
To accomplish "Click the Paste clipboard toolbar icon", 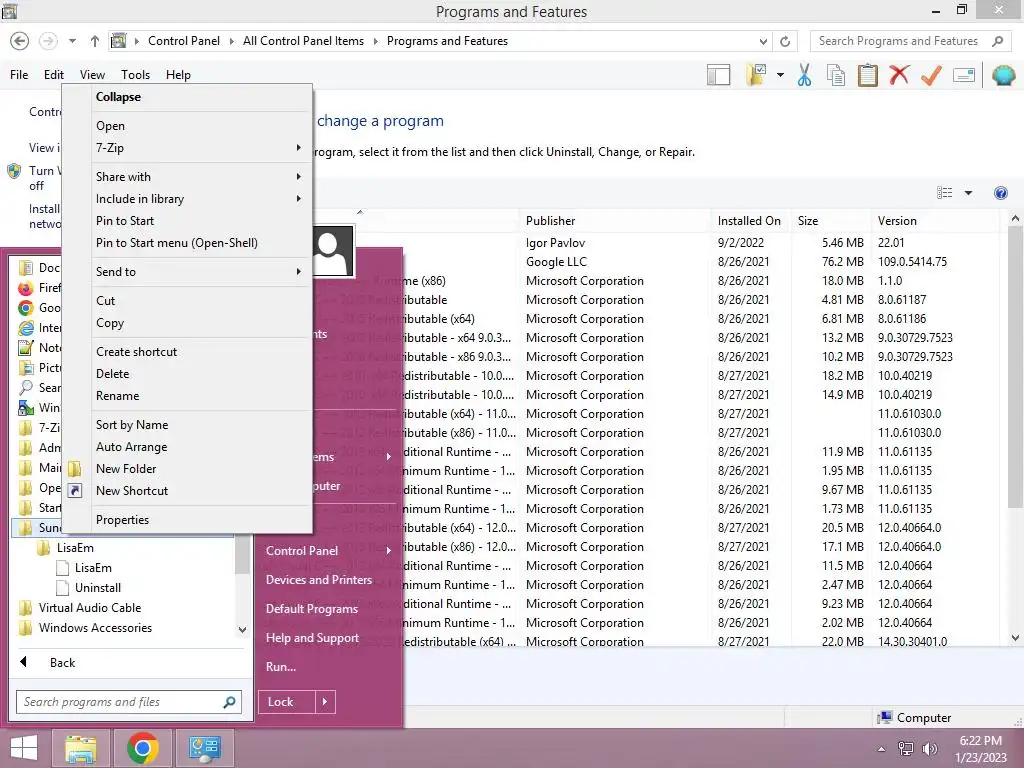I will click(867, 75).
